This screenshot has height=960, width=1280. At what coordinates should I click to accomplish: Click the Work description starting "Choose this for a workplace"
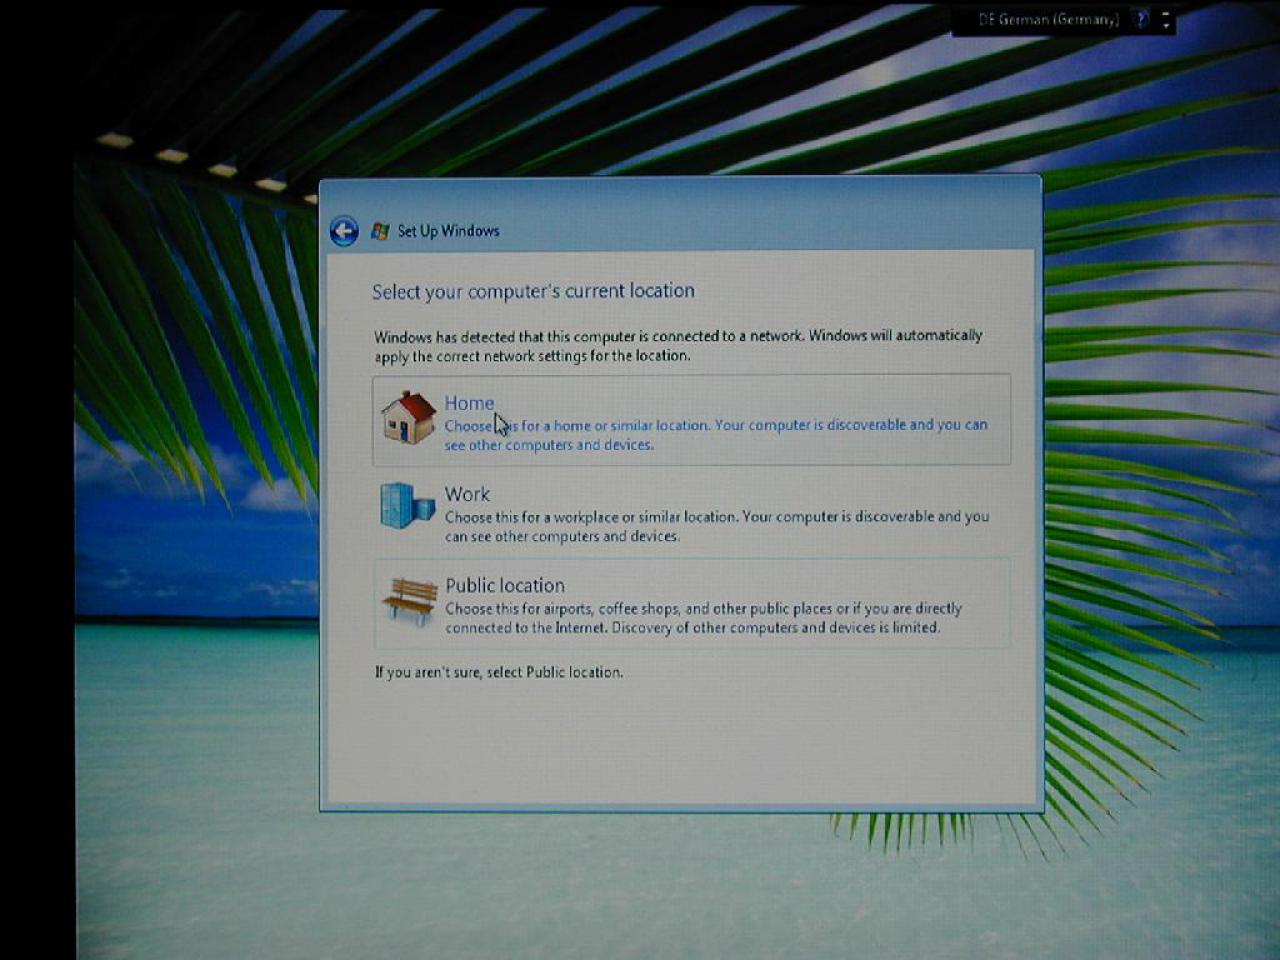(717, 527)
